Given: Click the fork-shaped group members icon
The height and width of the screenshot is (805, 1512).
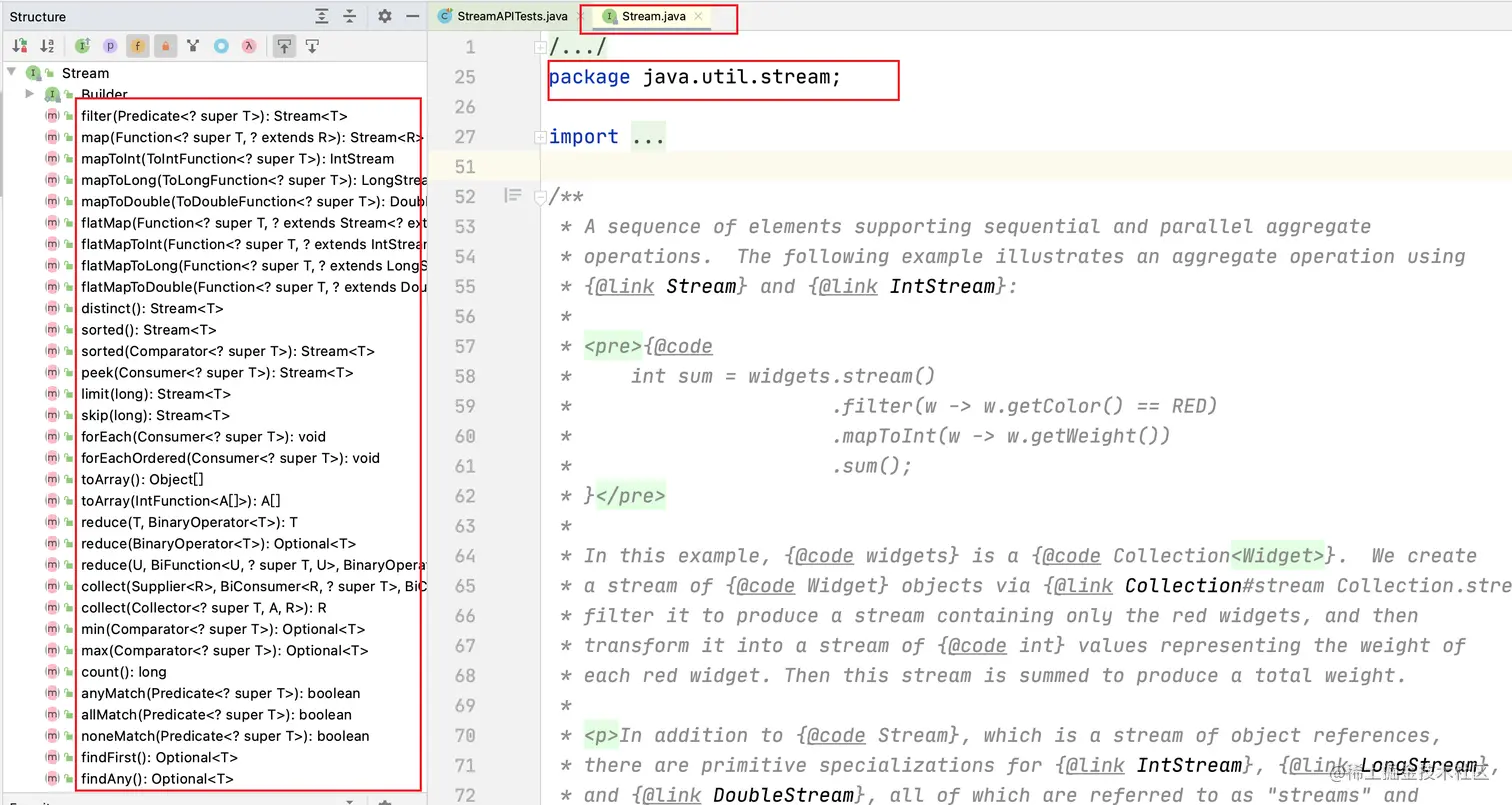Looking at the screenshot, I should click(x=193, y=46).
